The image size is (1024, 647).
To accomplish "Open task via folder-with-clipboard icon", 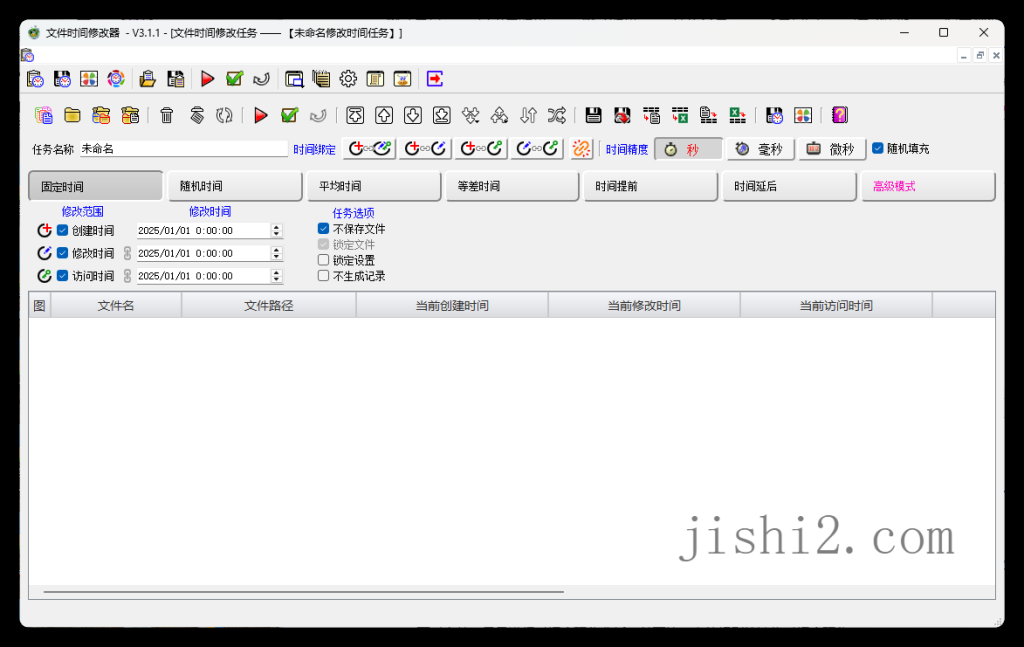I will 148,79.
